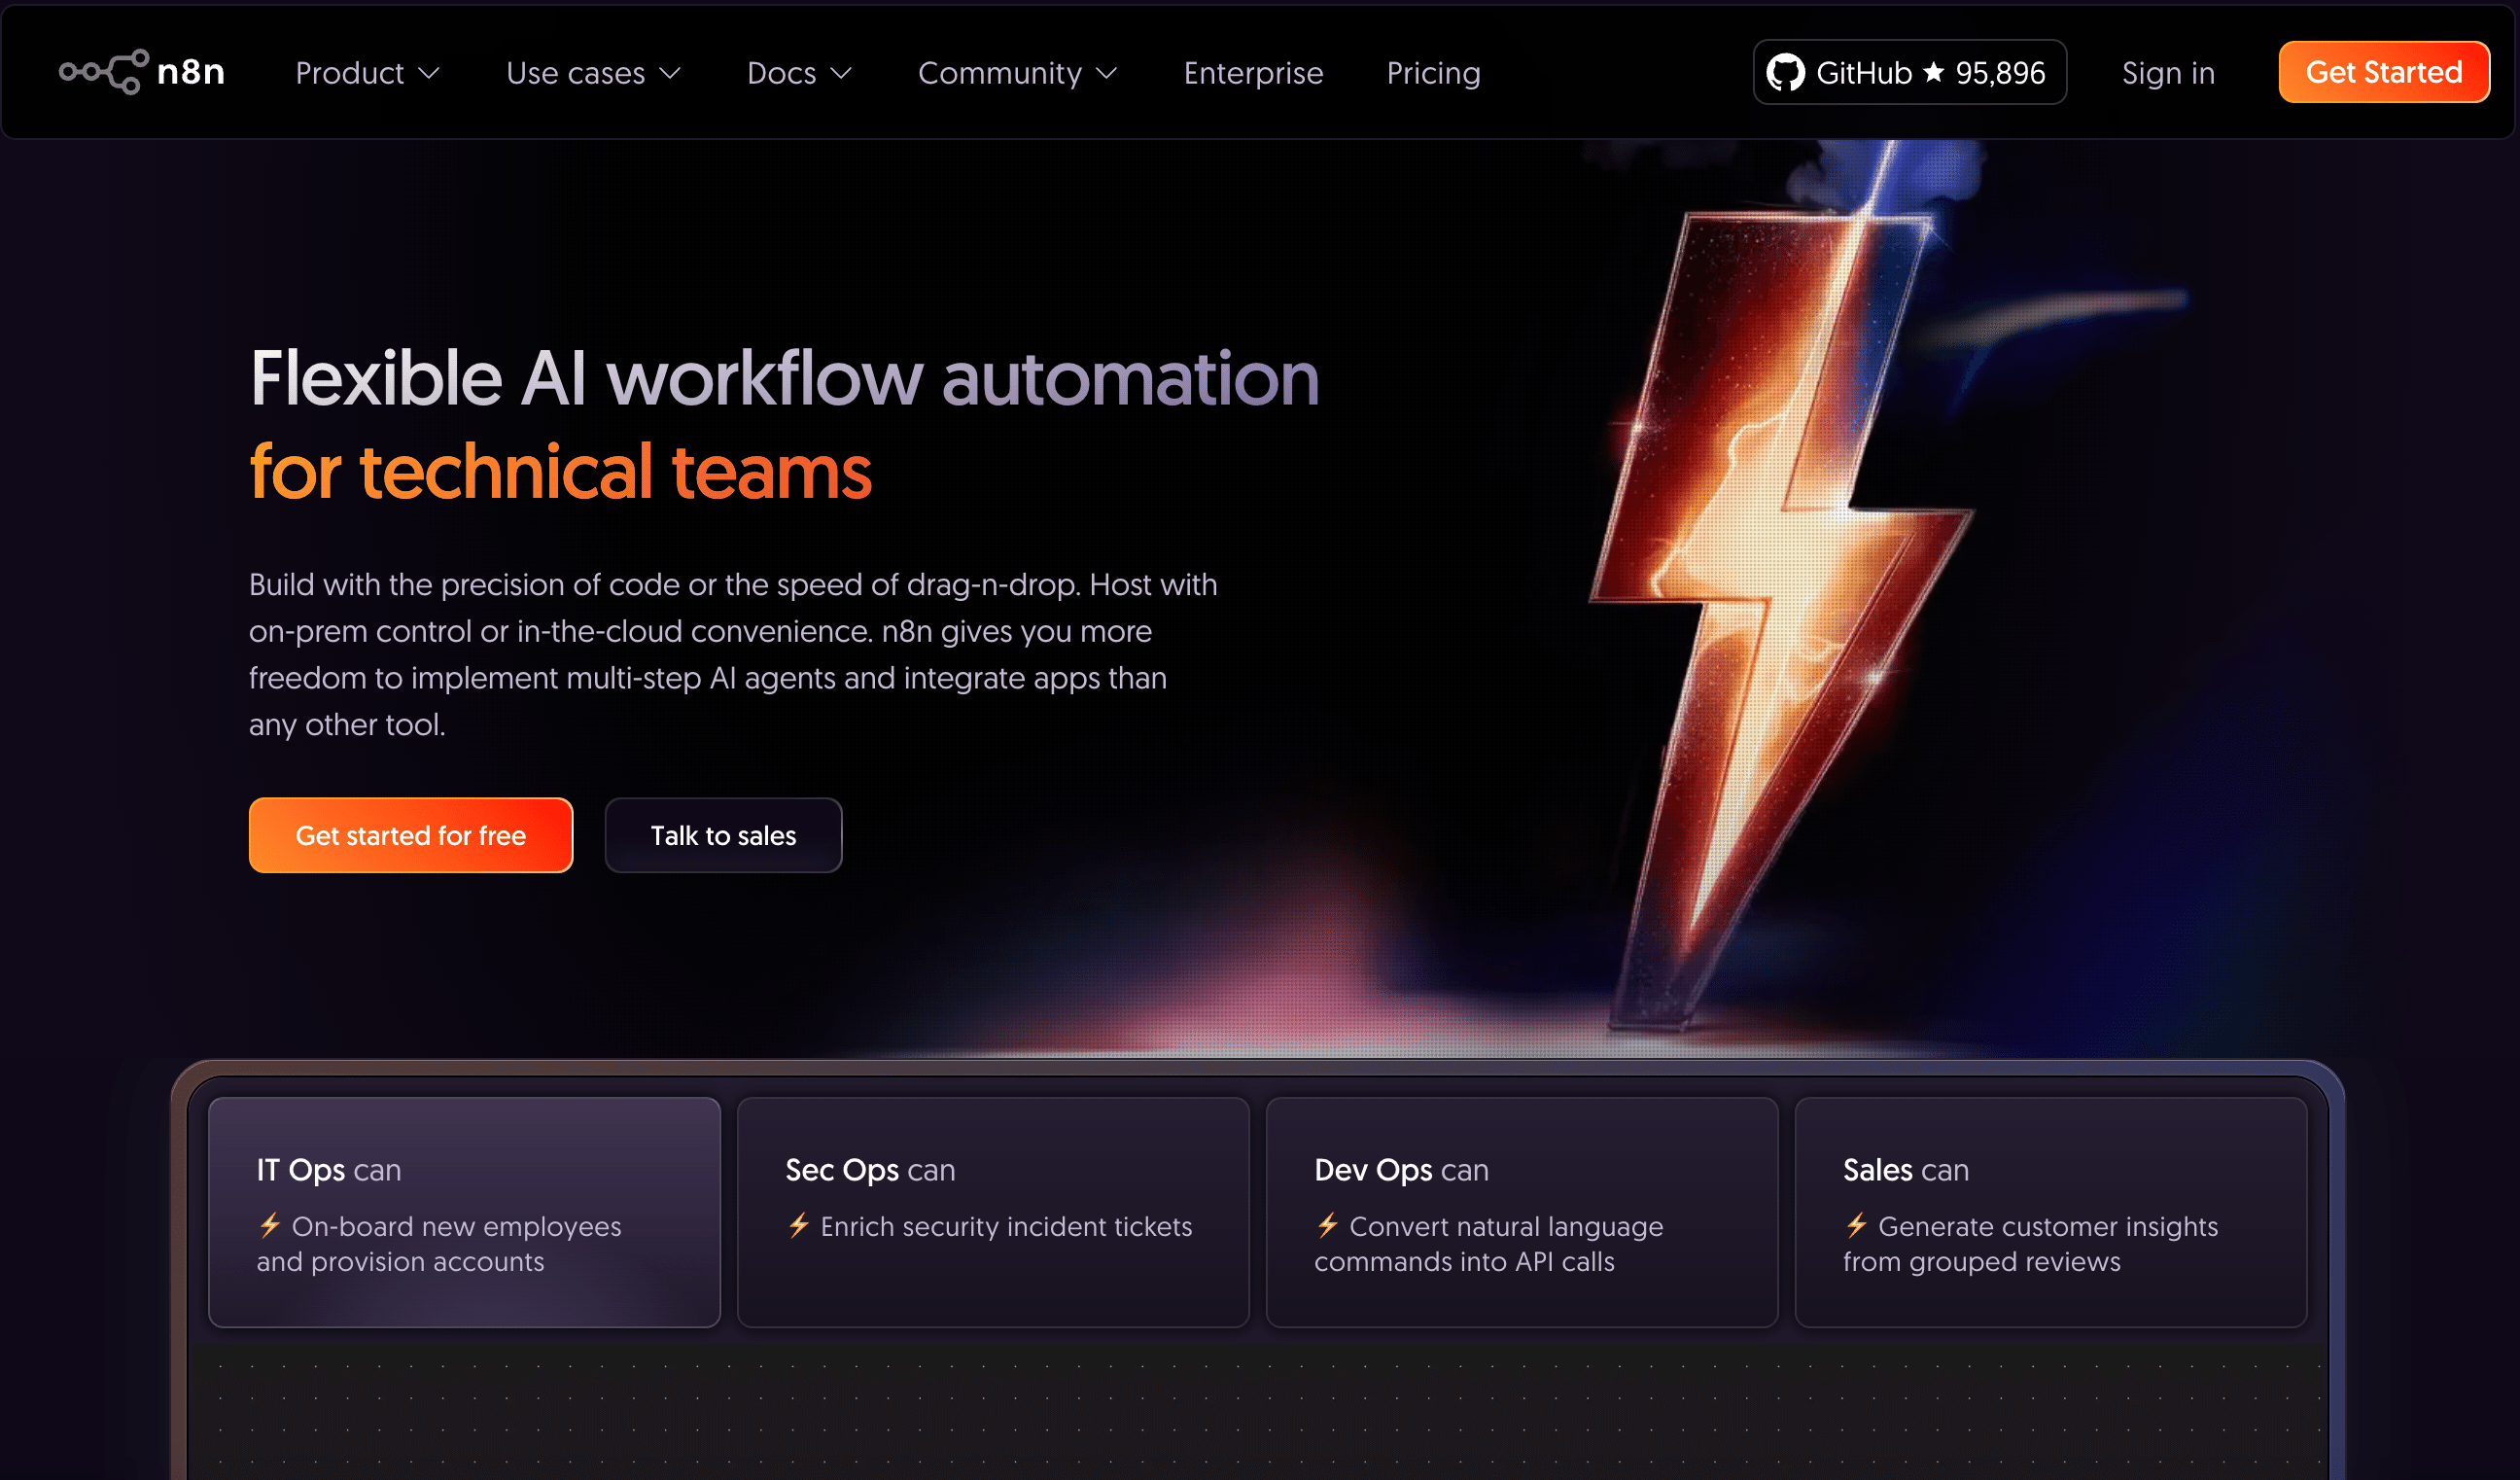
Task: Click the Talk to sales button
Action: pyautogui.click(x=723, y=835)
